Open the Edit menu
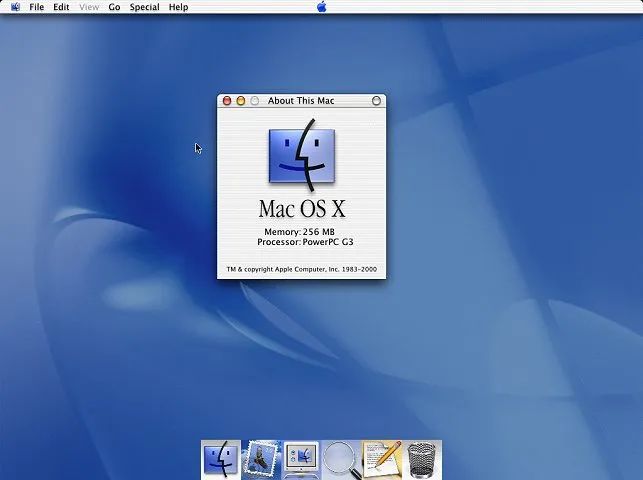The width and height of the screenshot is (643, 480). [62, 7]
